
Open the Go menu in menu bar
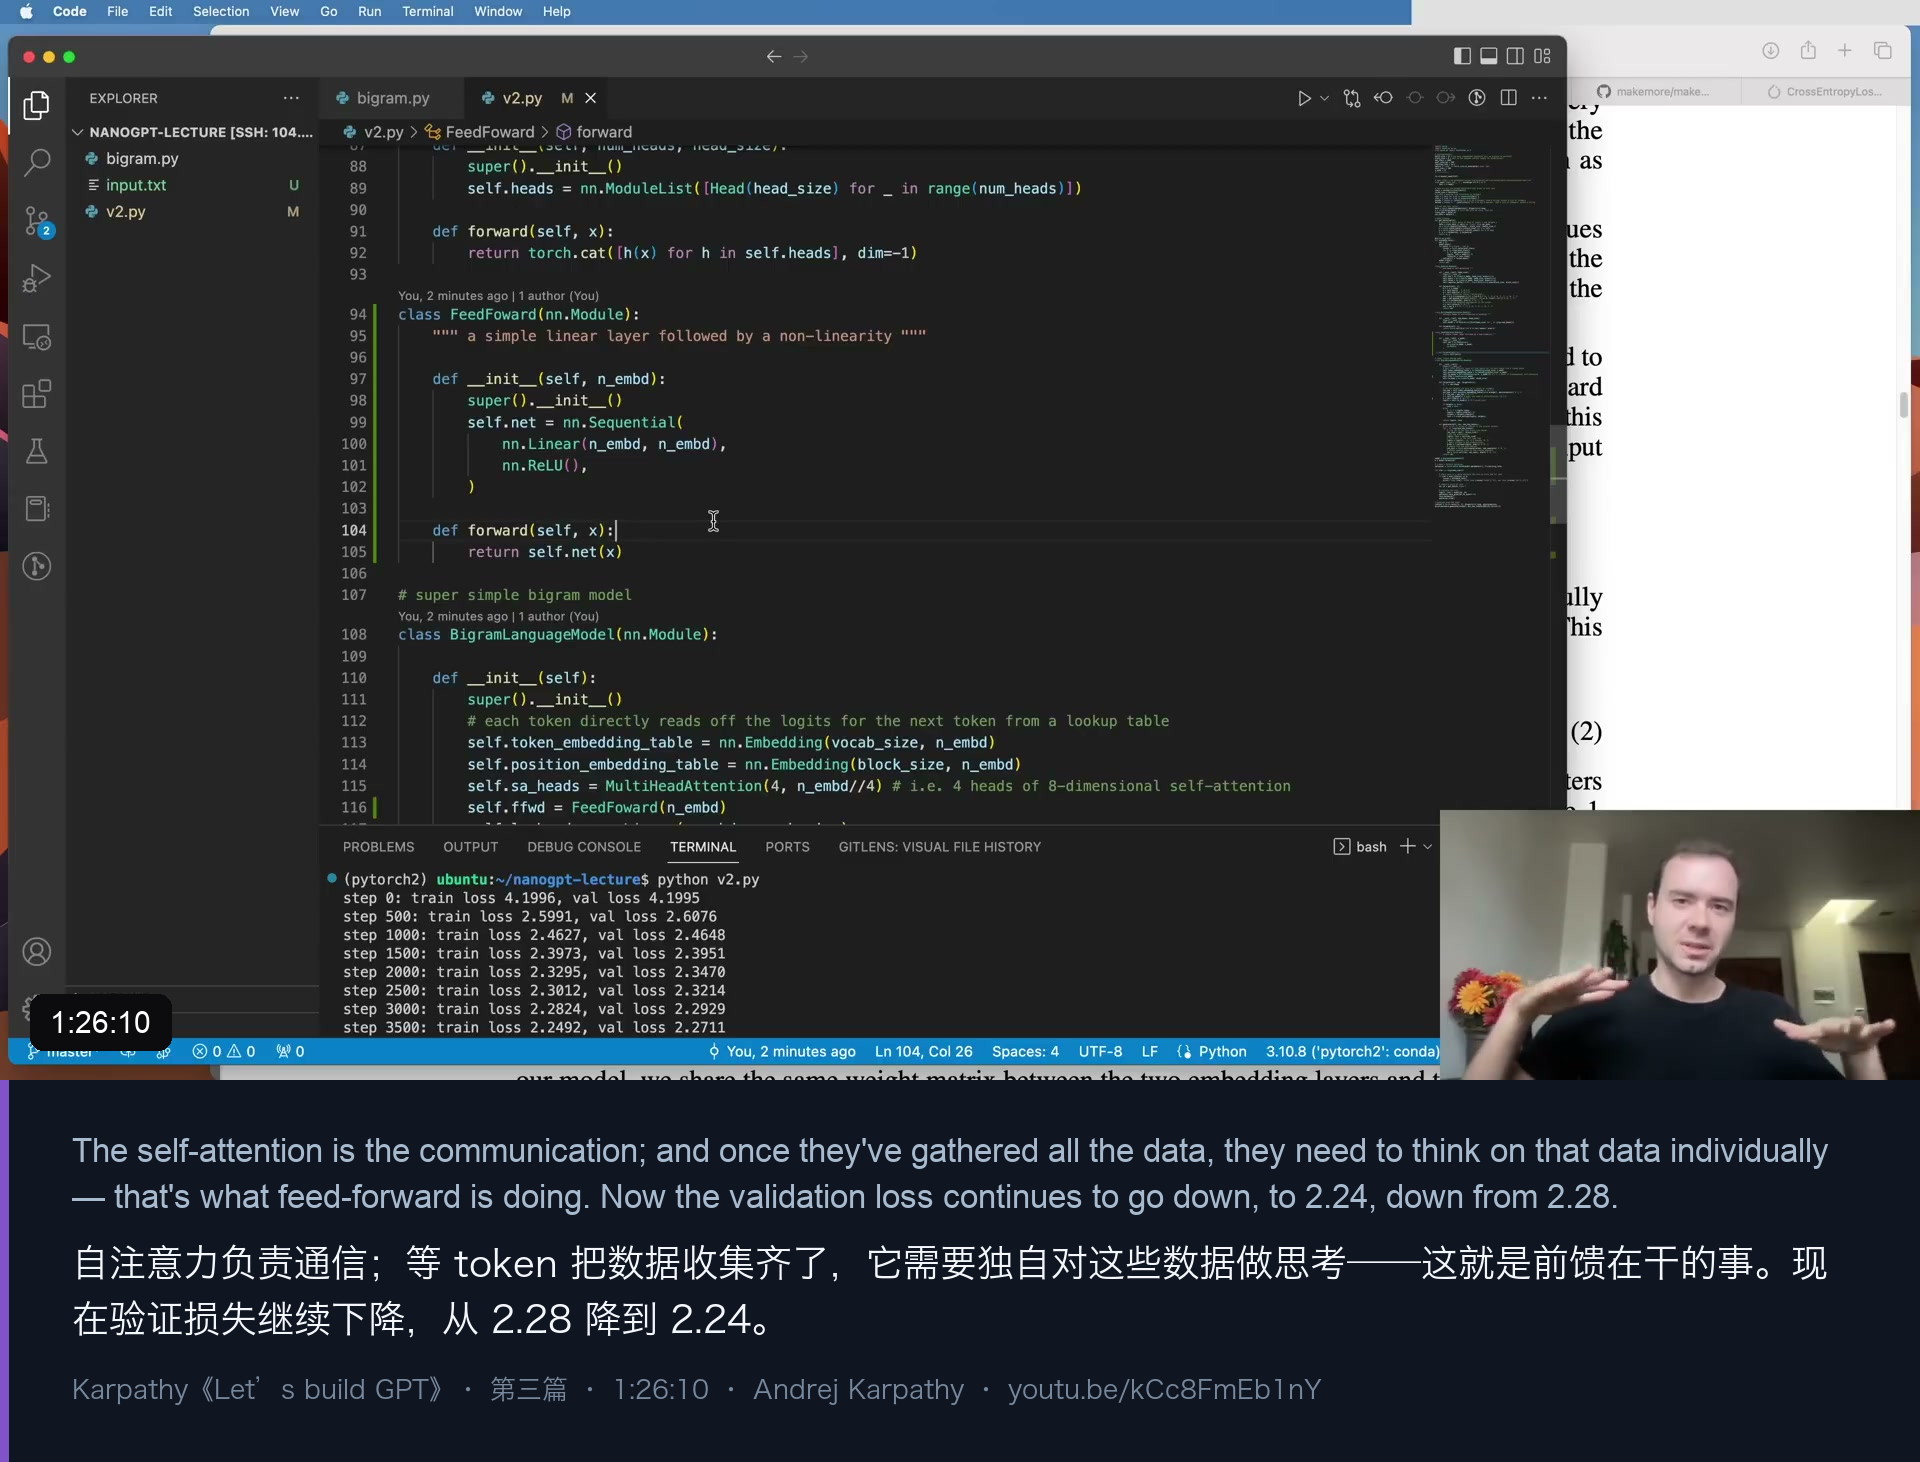click(x=328, y=11)
